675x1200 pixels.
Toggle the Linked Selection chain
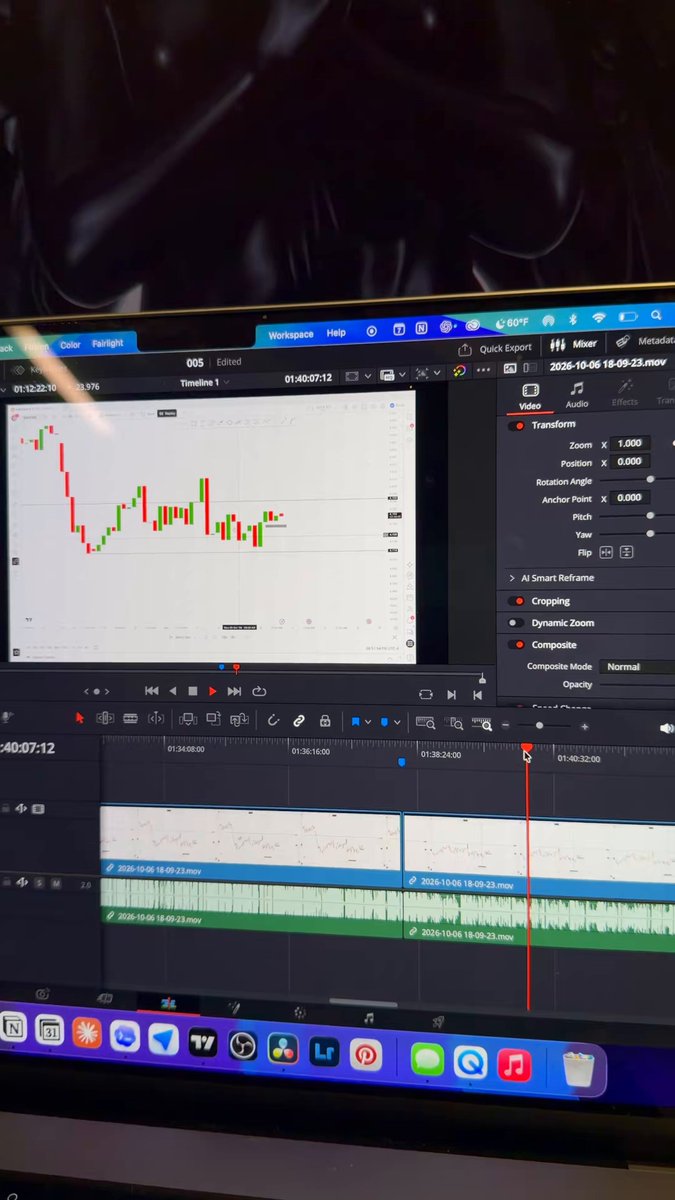[x=298, y=721]
